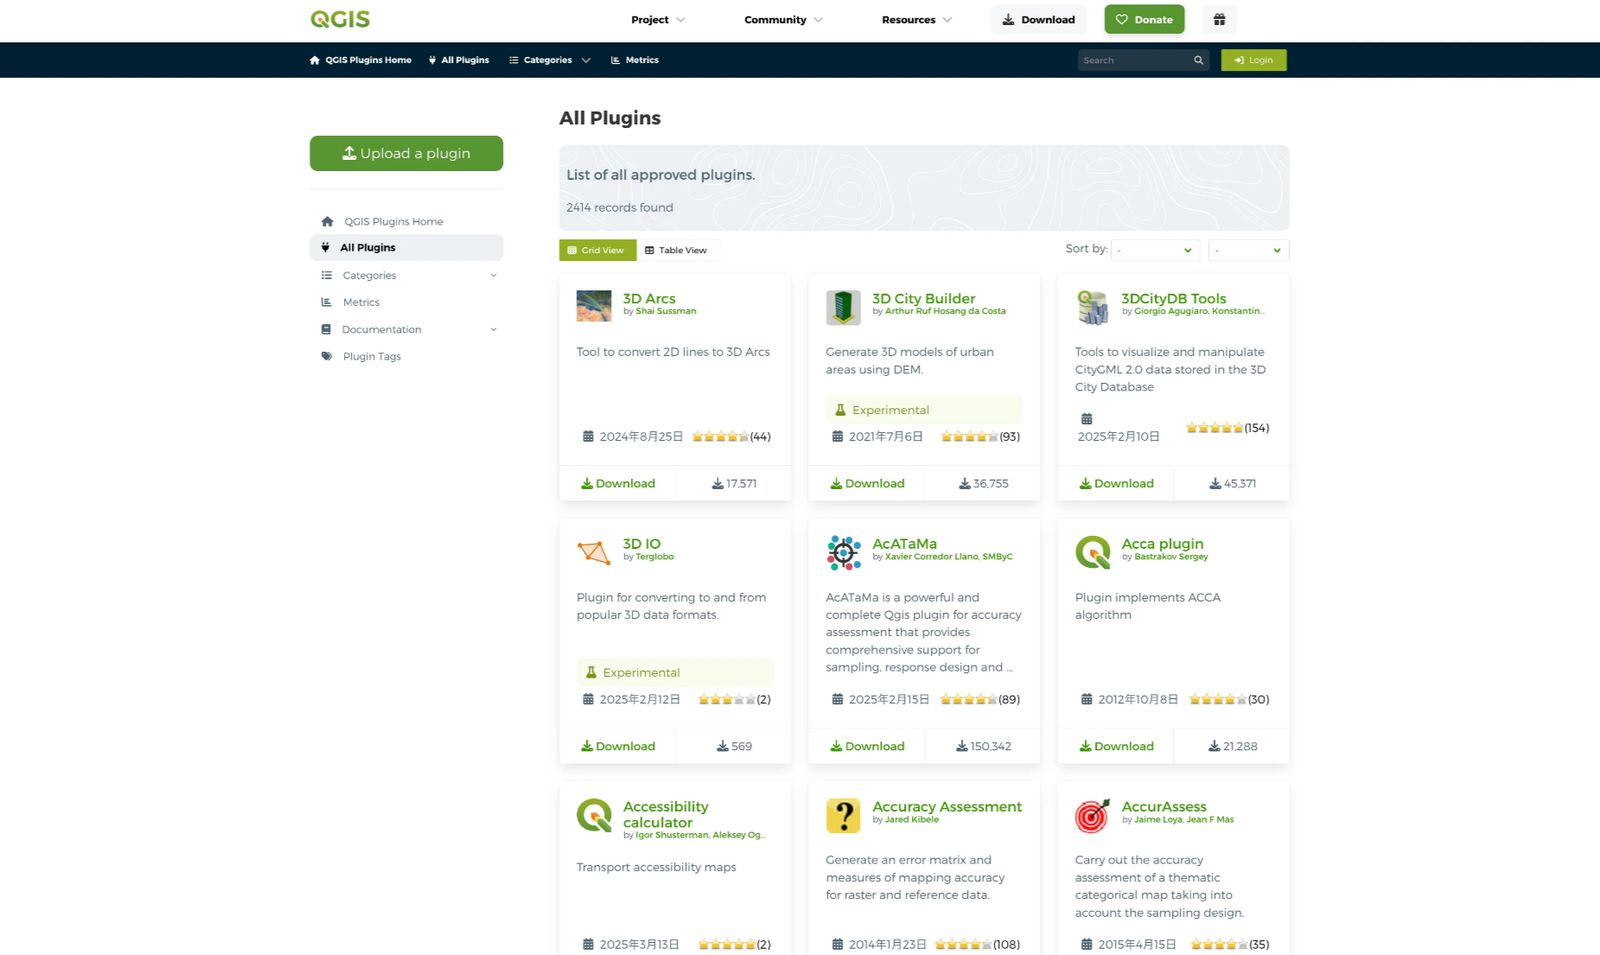Click the Plugin Tags tag icon
The height and width of the screenshot is (955, 1600).
click(326, 356)
